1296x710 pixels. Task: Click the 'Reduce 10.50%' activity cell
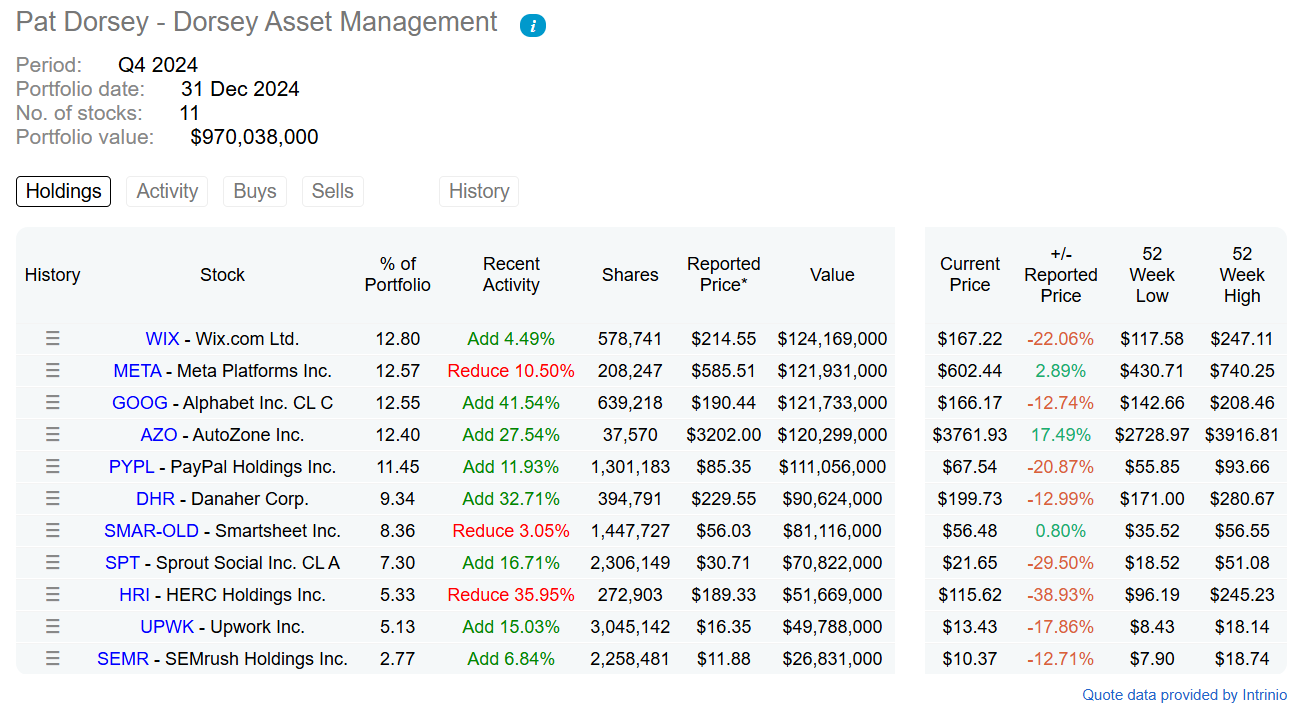tap(511, 371)
